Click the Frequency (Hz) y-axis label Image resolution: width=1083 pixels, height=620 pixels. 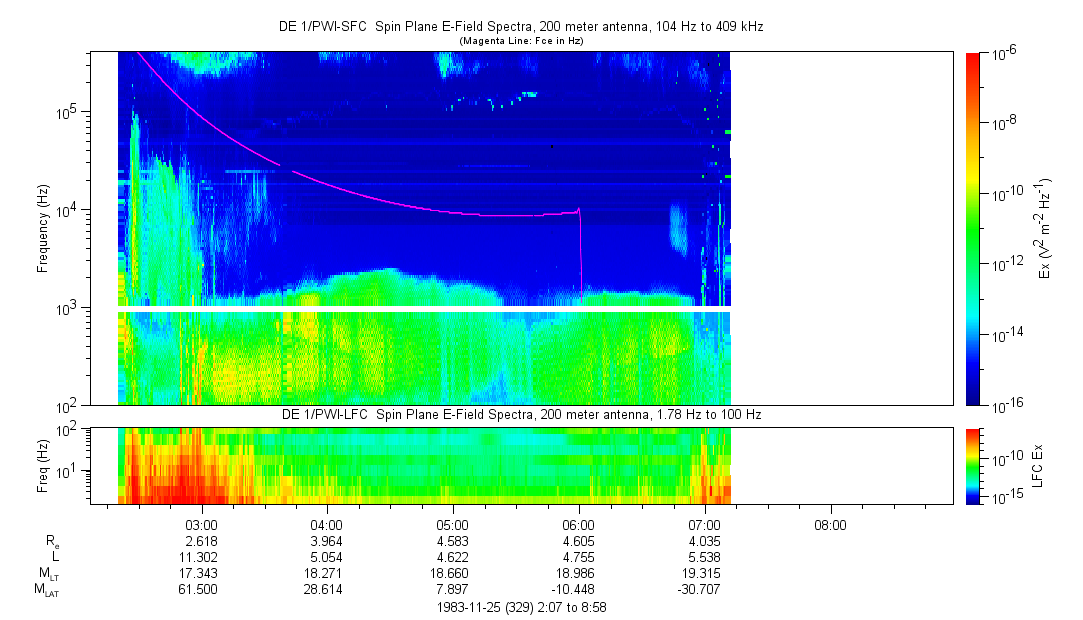click(x=43, y=228)
